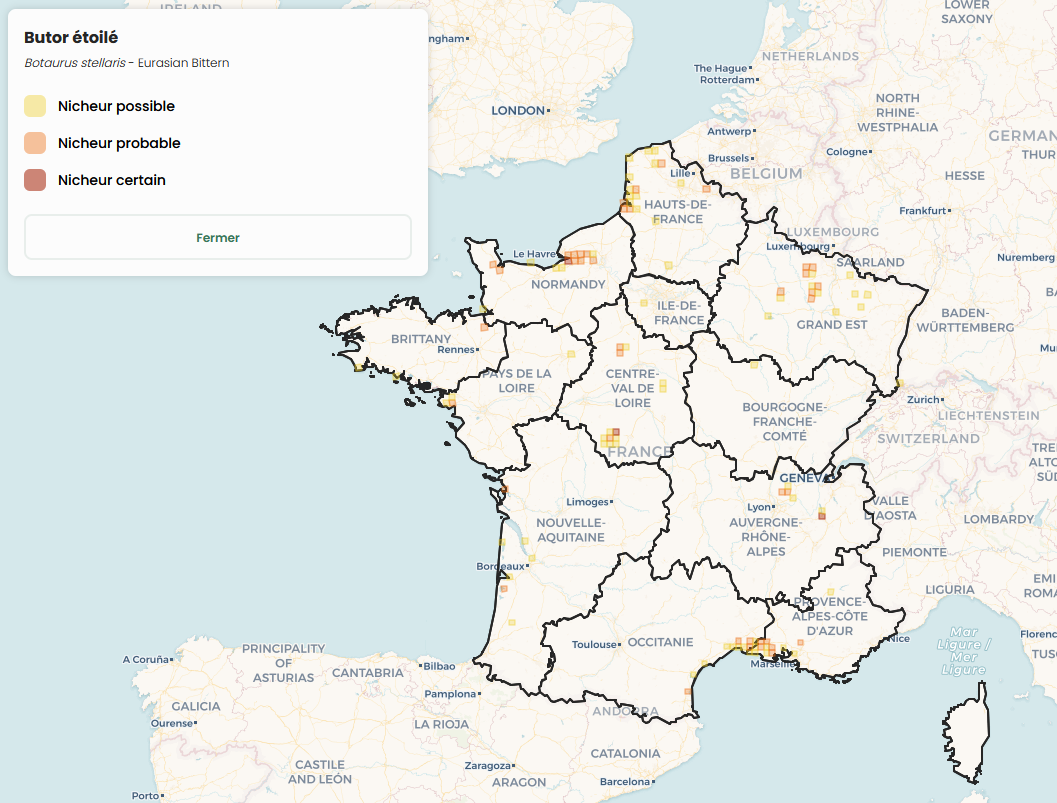Image resolution: width=1057 pixels, height=803 pixels.
Task: Click the Barcelona city label
Action: point(623,781)
